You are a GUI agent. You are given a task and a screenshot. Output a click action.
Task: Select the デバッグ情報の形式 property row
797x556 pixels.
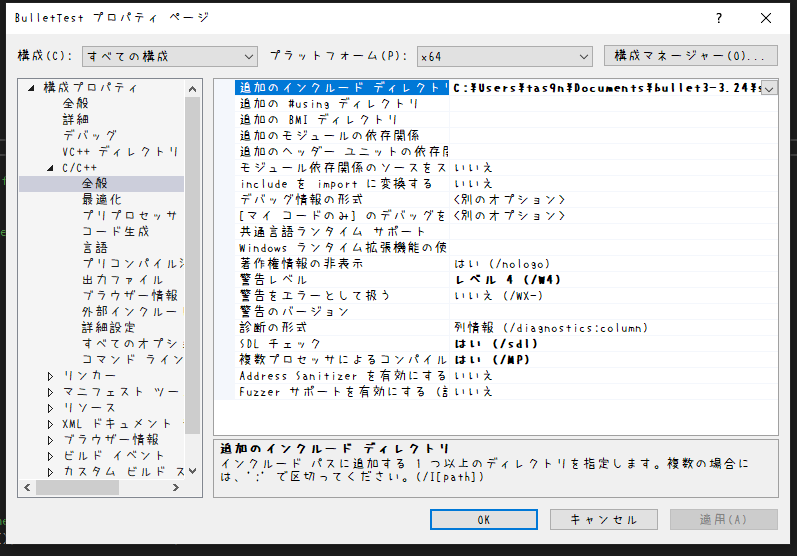coord(506,200)
